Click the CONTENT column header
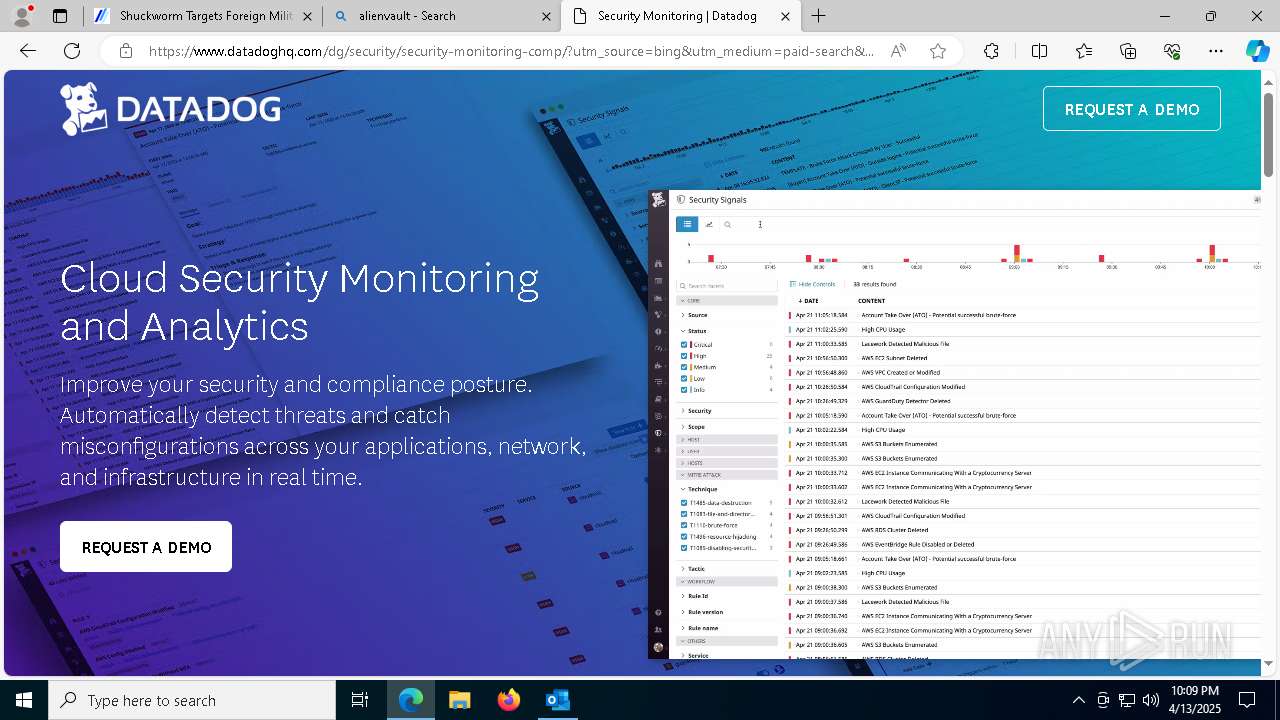The height and width of the screenshot is (720, 1280). pos(871,300)
